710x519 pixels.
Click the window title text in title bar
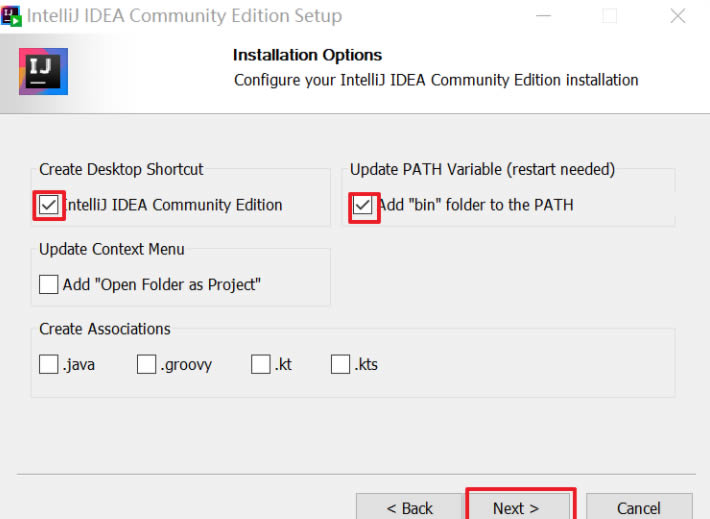click(184, 16)
